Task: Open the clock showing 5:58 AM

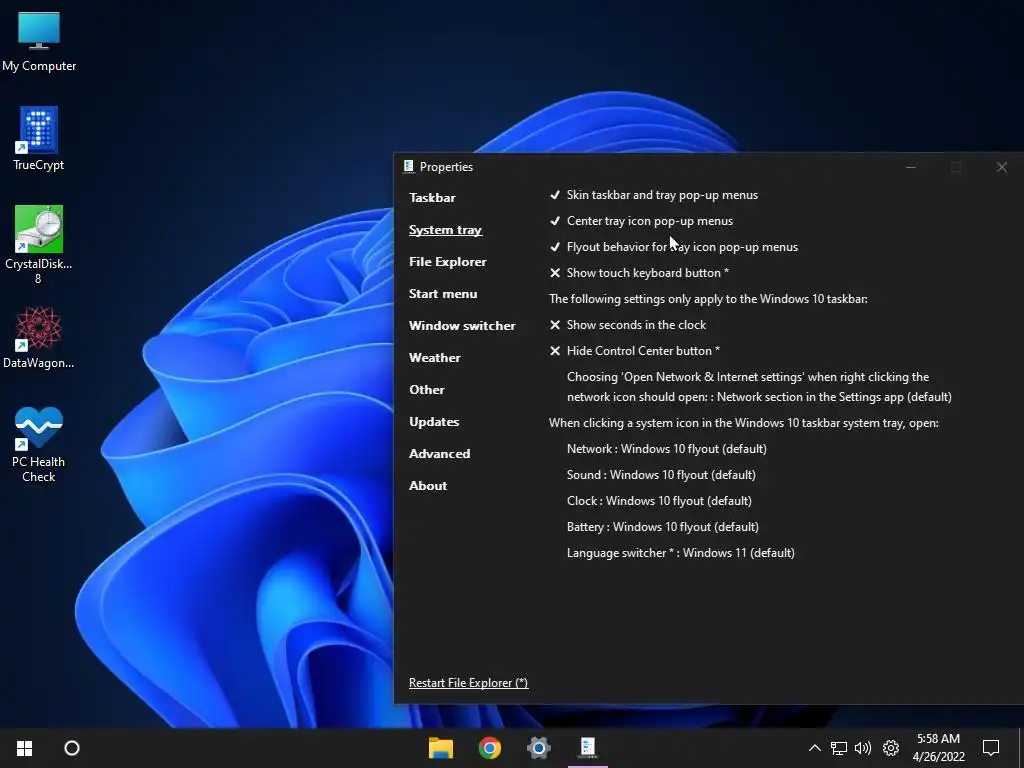Action: (938, 748)
